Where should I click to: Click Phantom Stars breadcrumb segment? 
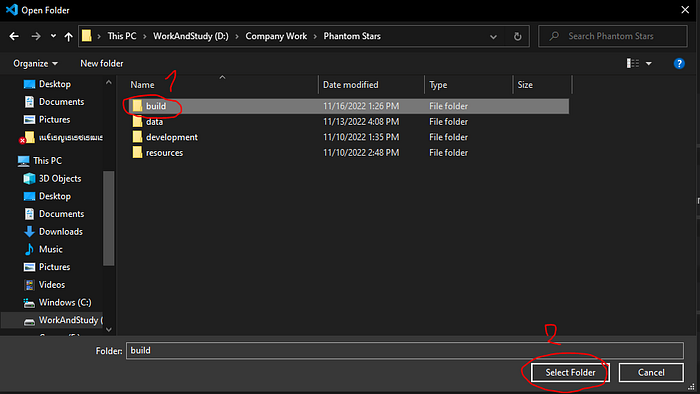(352, 36)
